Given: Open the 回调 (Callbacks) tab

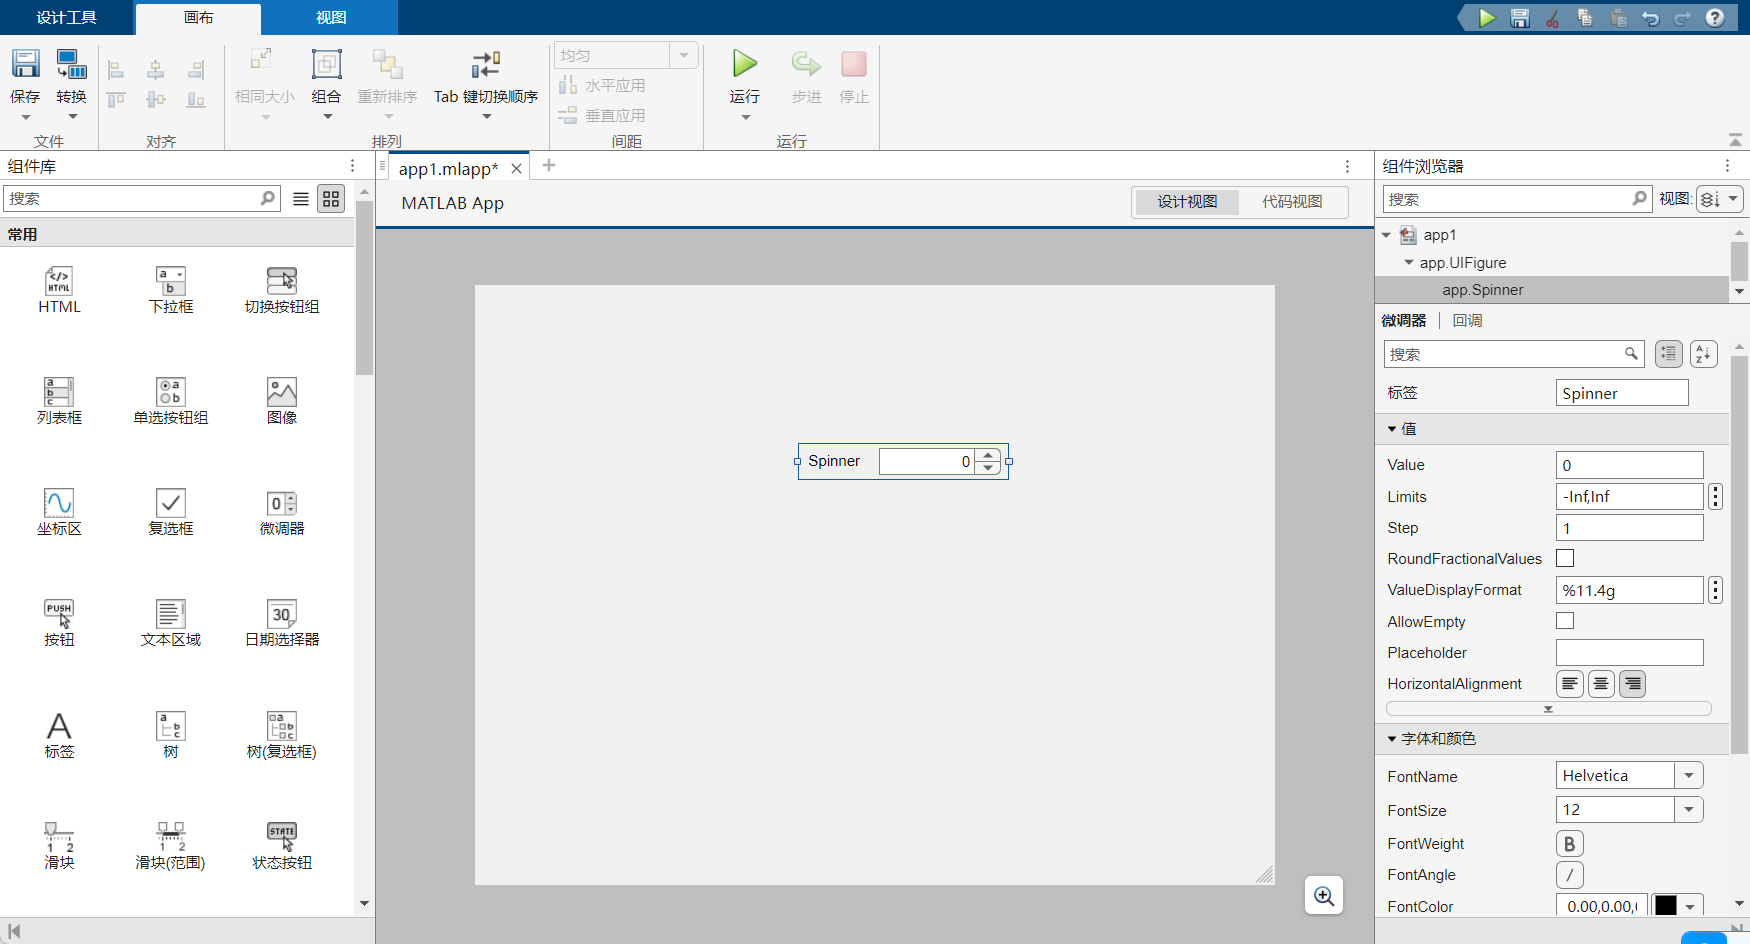Looking at the screenshot, I should tap(1467, 321).
